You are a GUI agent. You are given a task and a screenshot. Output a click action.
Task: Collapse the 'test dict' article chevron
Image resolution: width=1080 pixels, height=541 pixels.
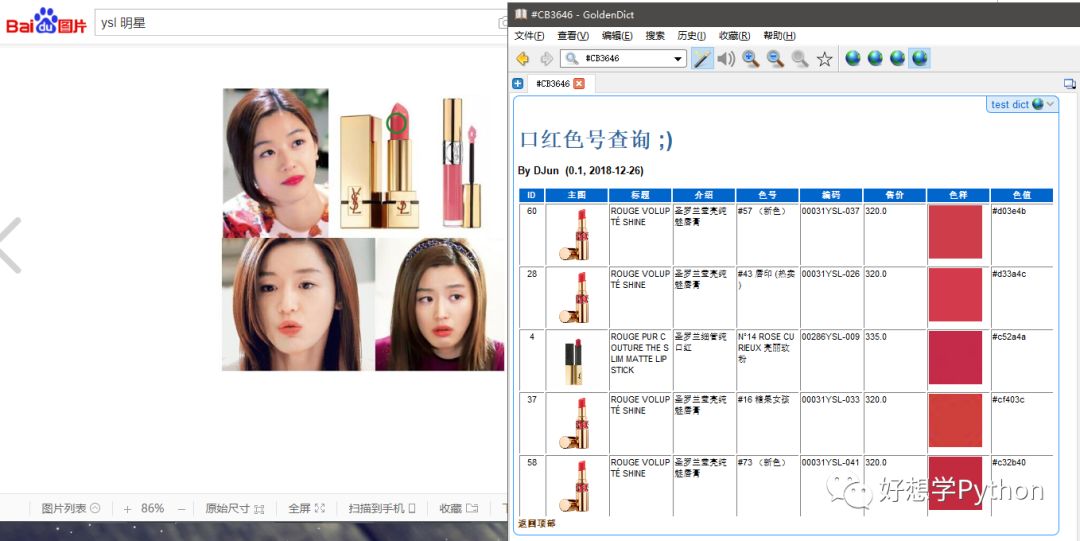coord(1050,104)
